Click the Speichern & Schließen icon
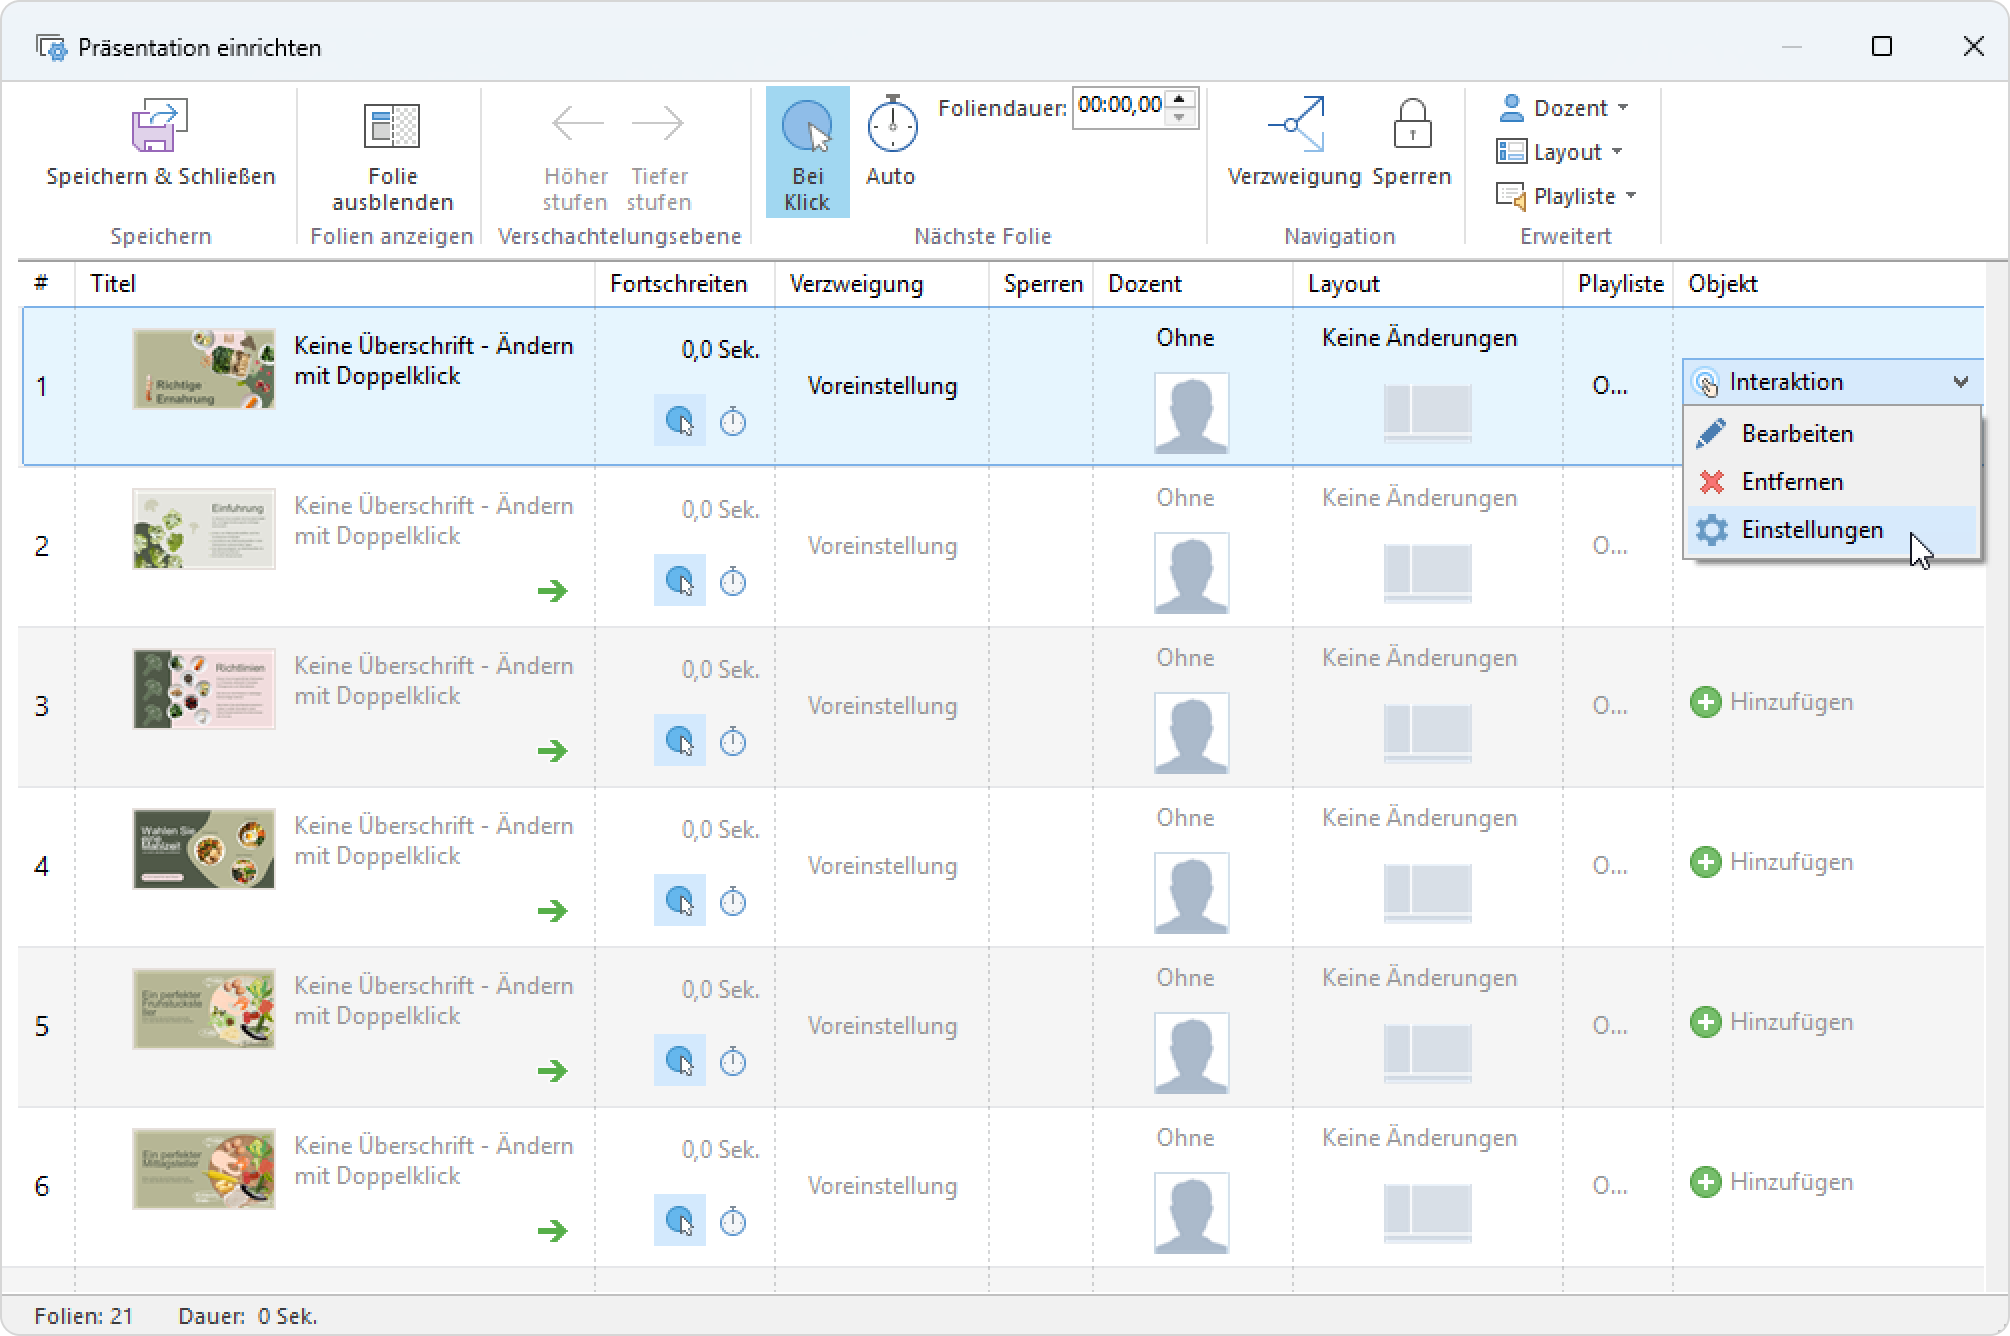 coord(160,126)
